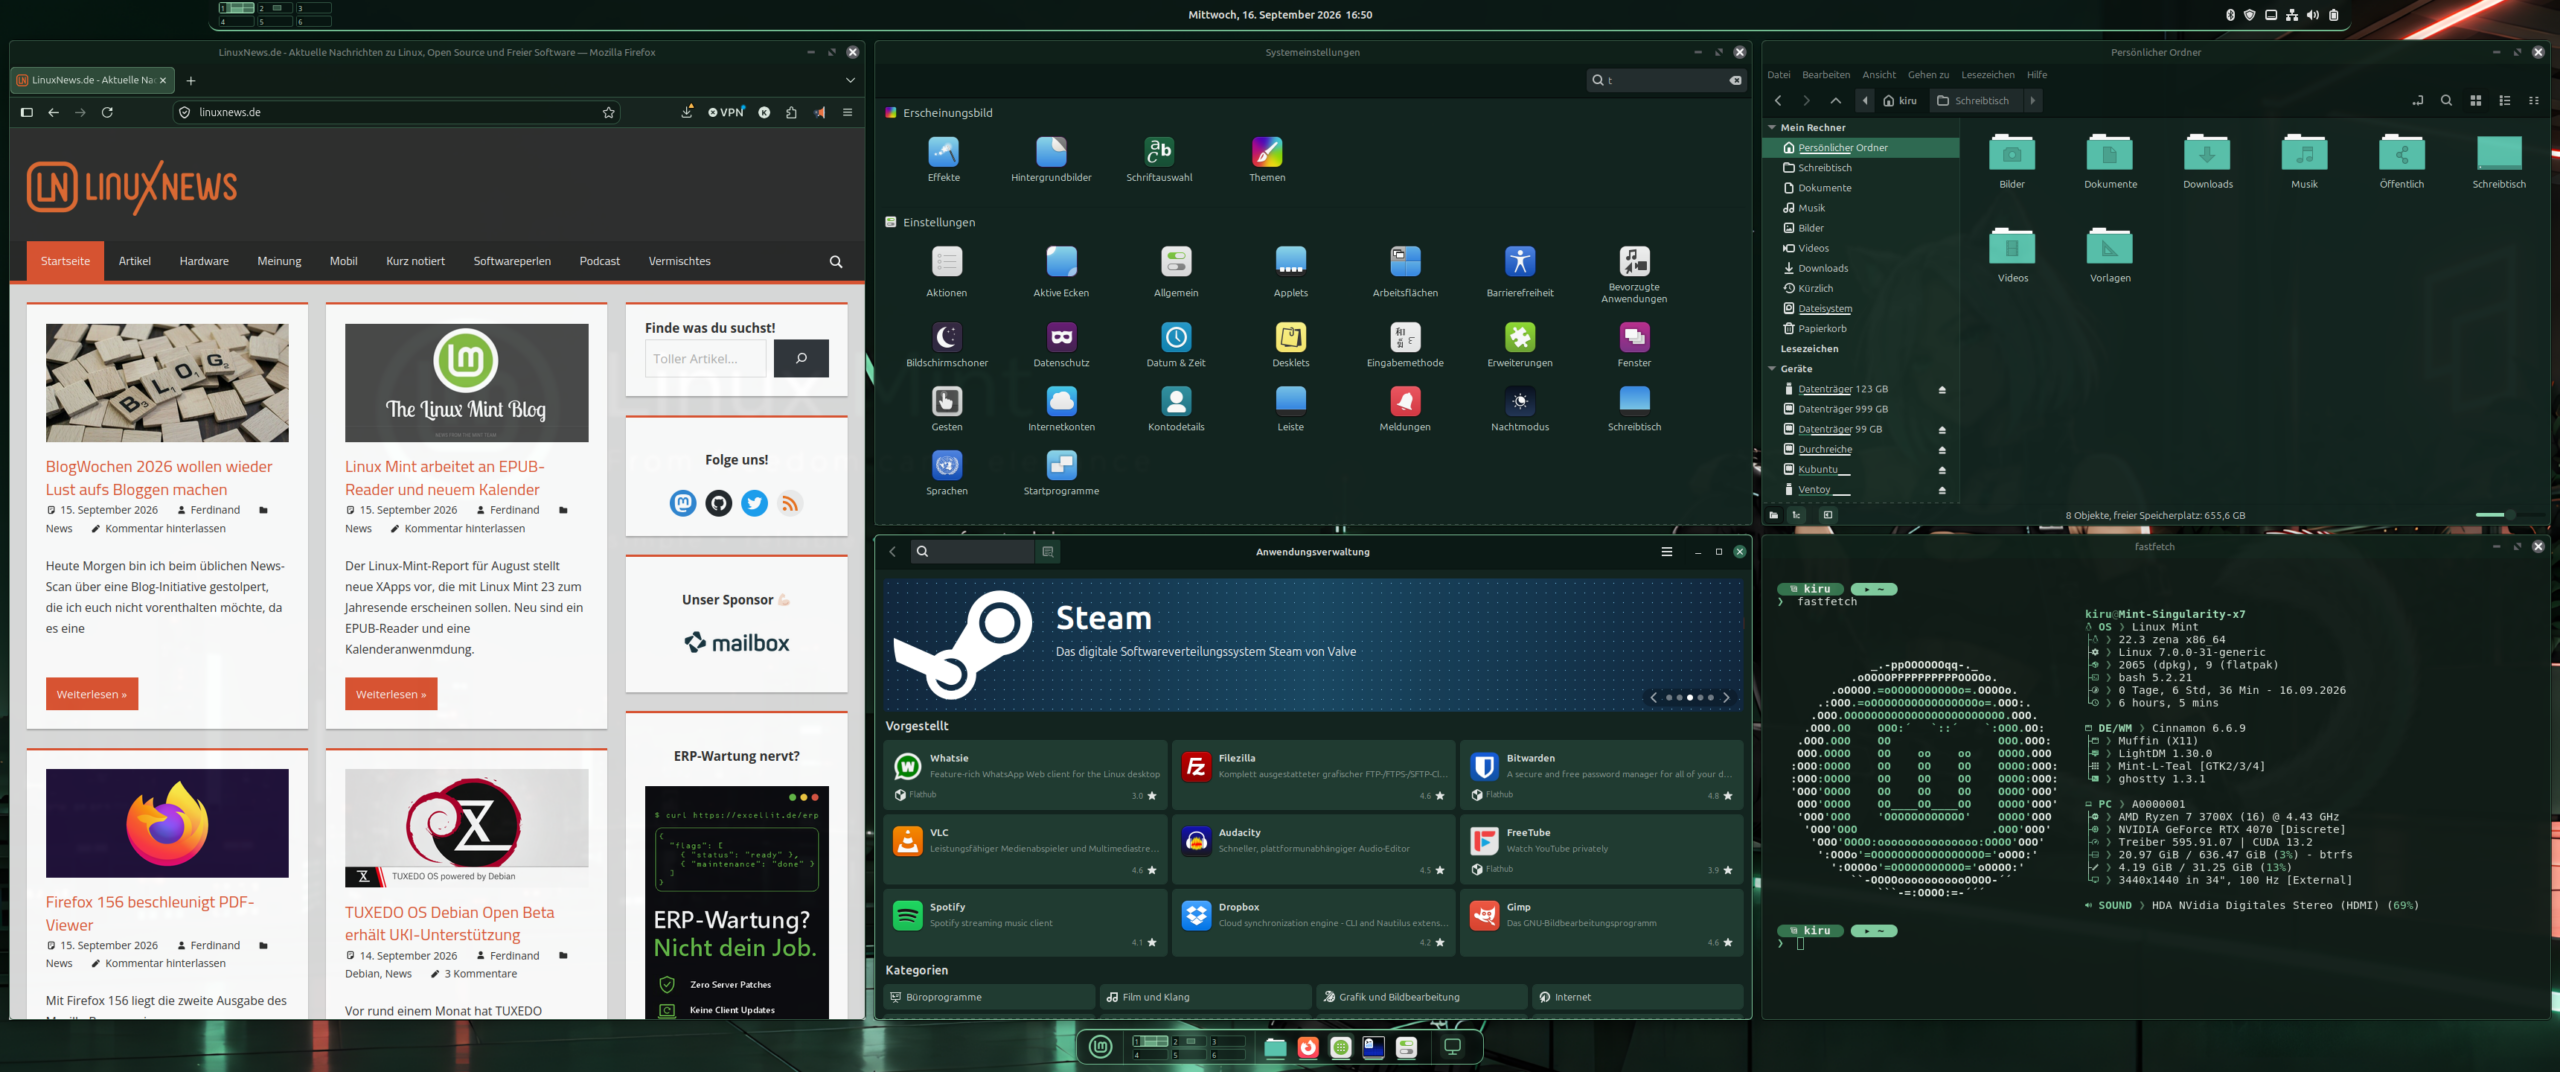The image size is (2560, 1072).
Task: Click the Linux Mint menu button in dock
Action: pos(1100,1046)
